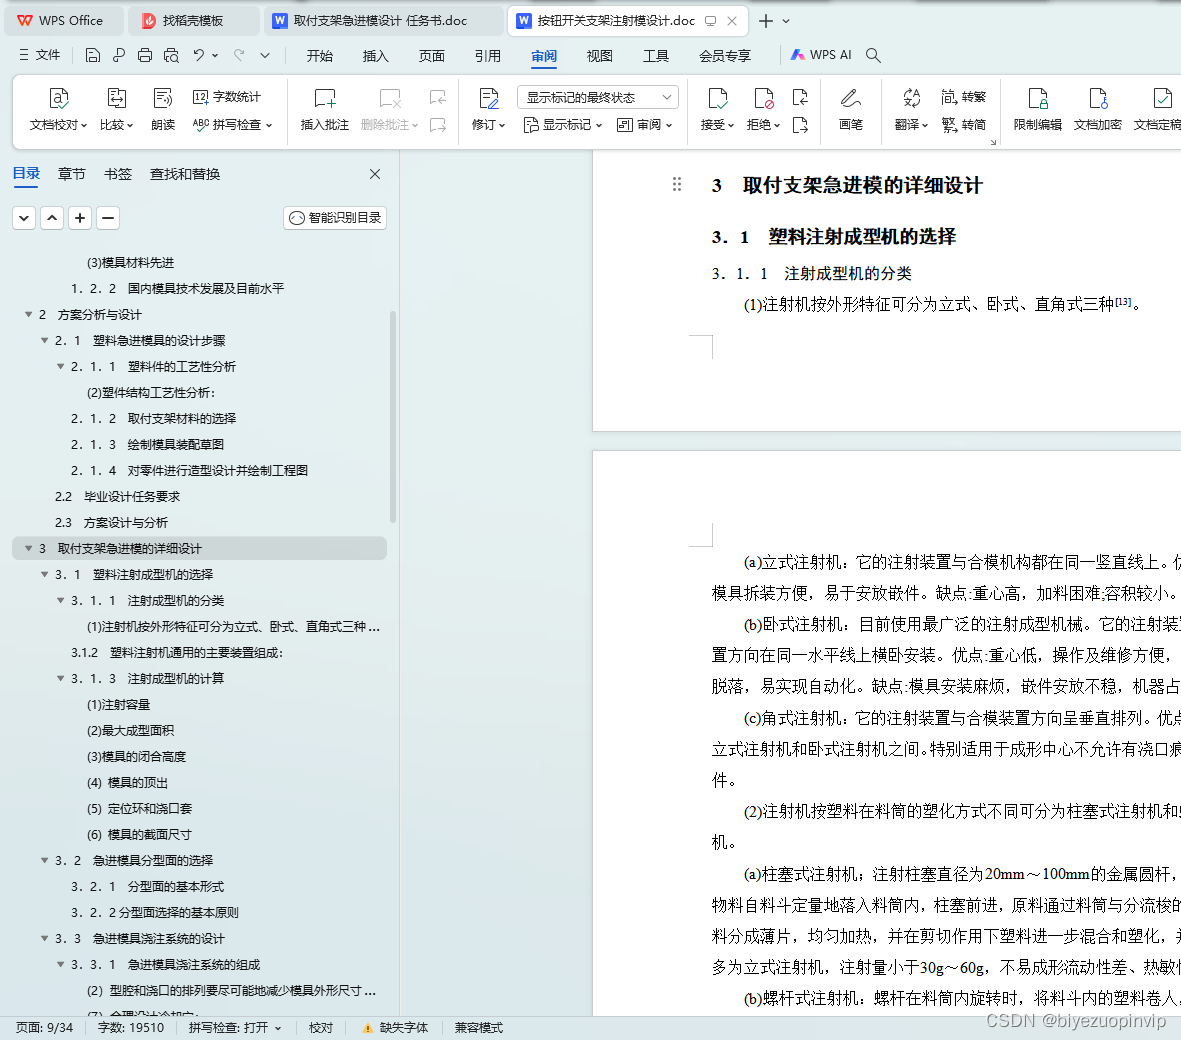
Task: Expand the 显示标记 dropdown
Action: (x=563, y=125)
